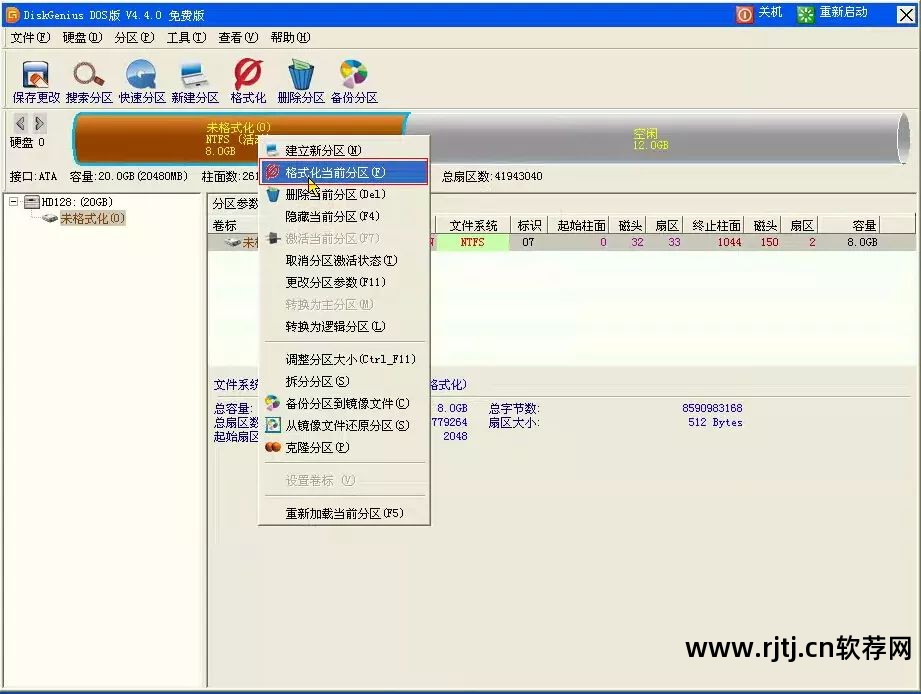
Task: Choose 建立新分区(N) in context menu
Action: point(344,150)
